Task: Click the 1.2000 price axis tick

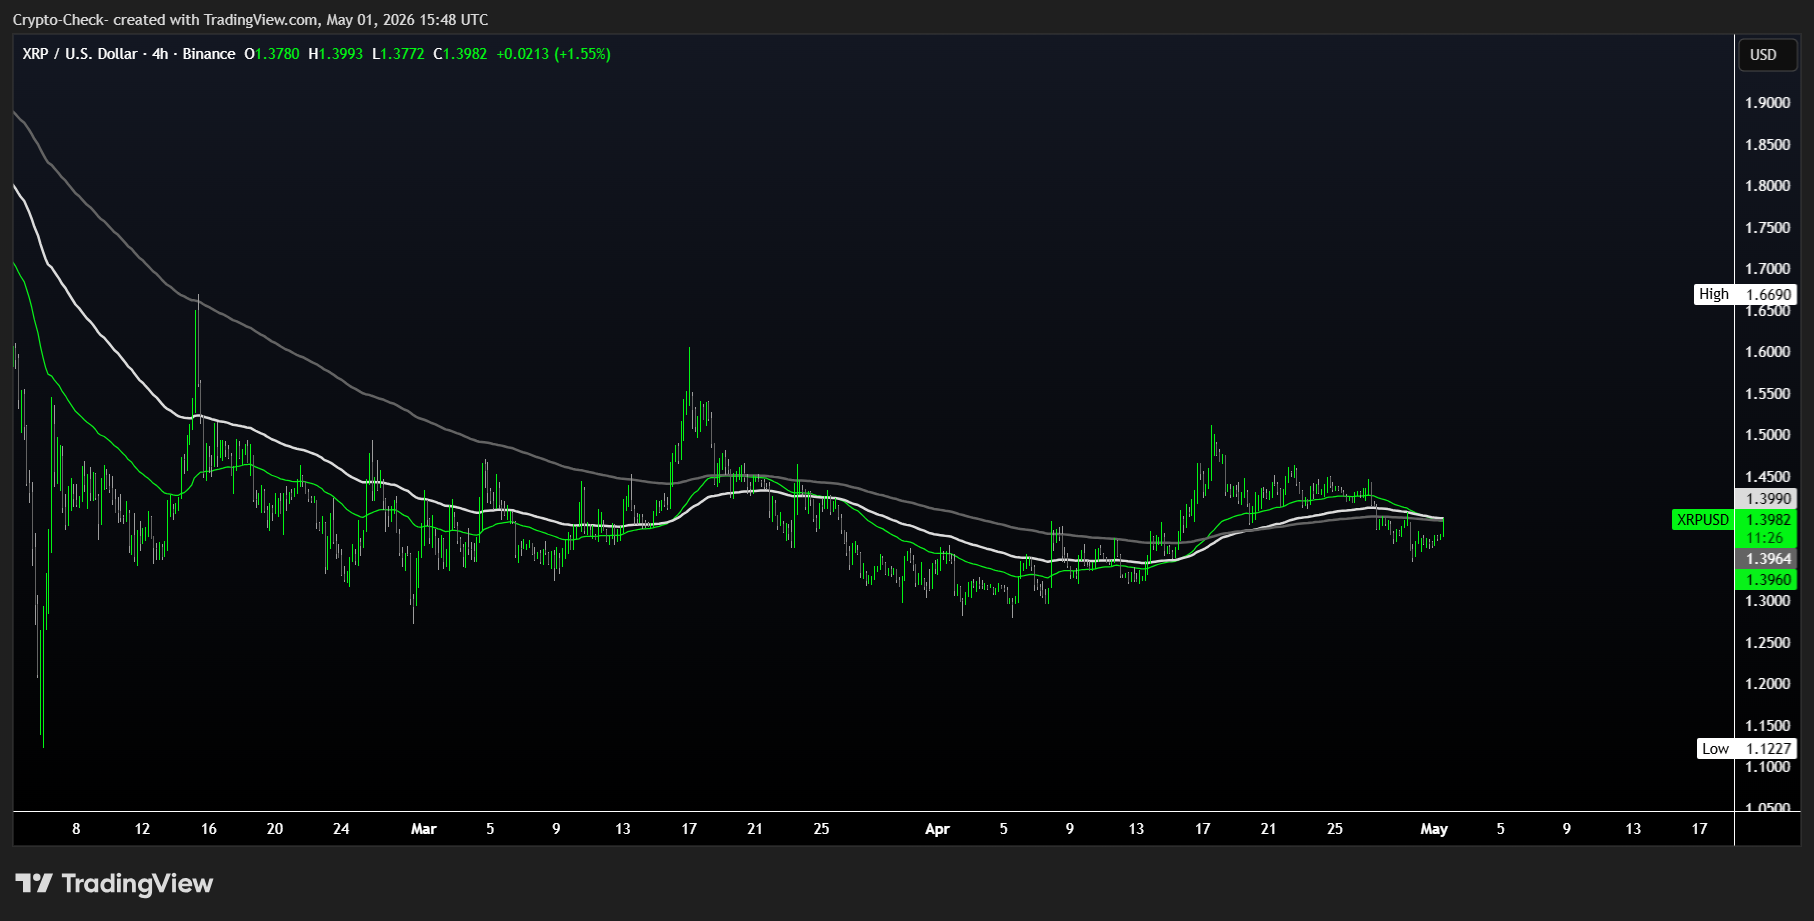Action: click(1767, 684)
